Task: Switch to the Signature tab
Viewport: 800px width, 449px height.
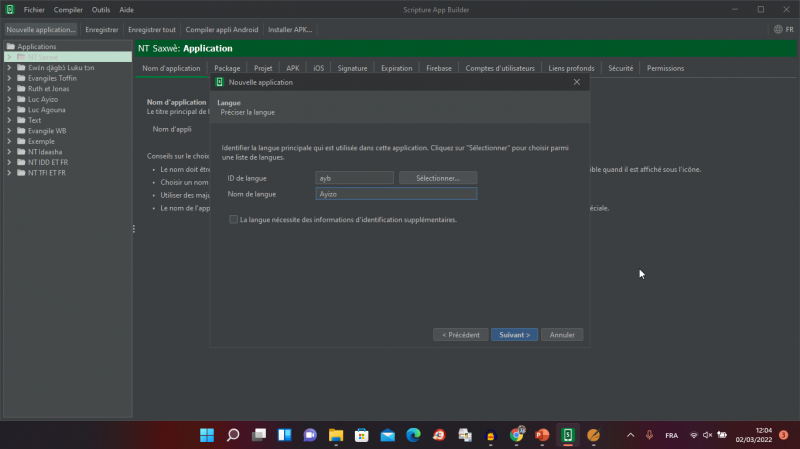Action: pos(352,68)
